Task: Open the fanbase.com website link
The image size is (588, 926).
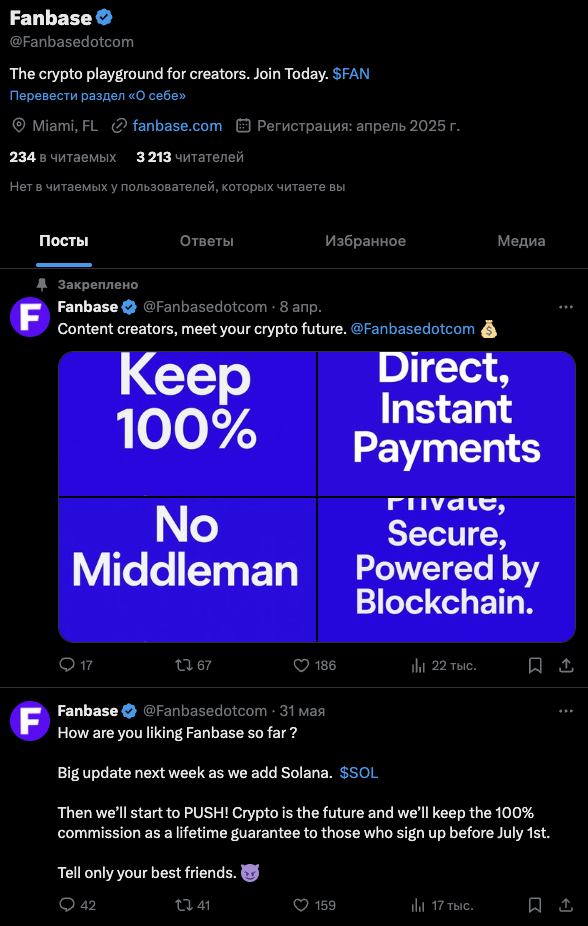Action: click(177, 126)
